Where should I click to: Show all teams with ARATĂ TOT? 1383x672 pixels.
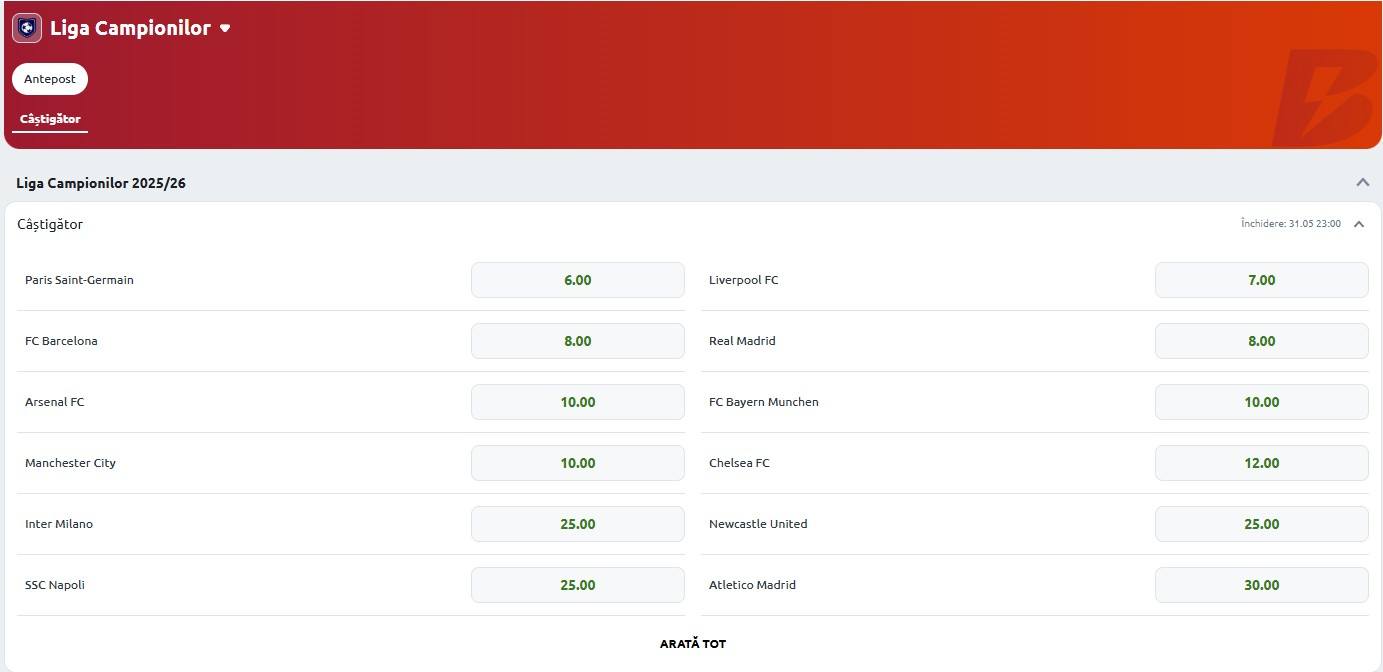pos(693,644)
